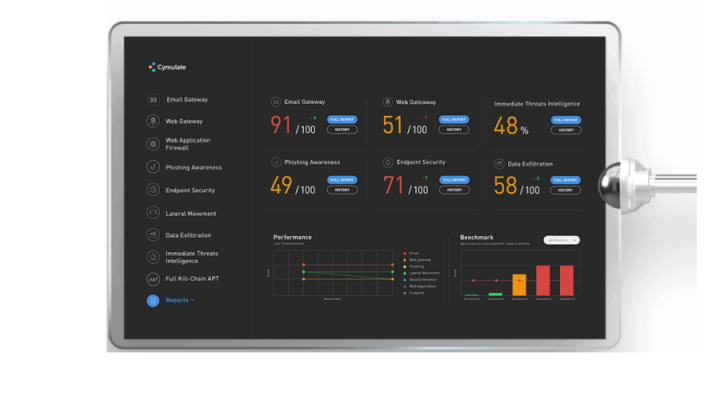Open Full Report for Email Gateway card
This screenshot has width=720, height=400.
point(342,119)
